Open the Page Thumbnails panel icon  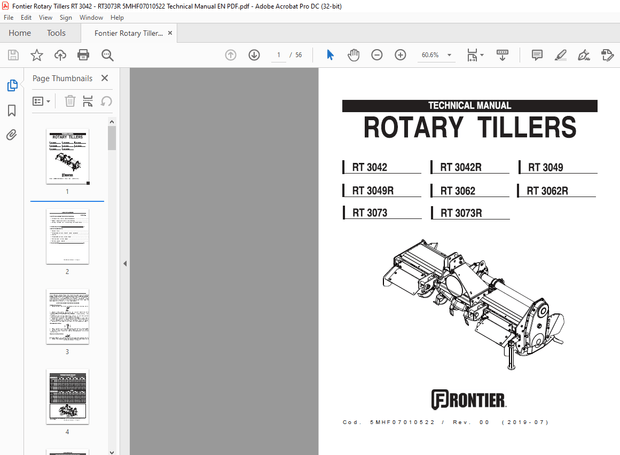click(x=12, y=85)
